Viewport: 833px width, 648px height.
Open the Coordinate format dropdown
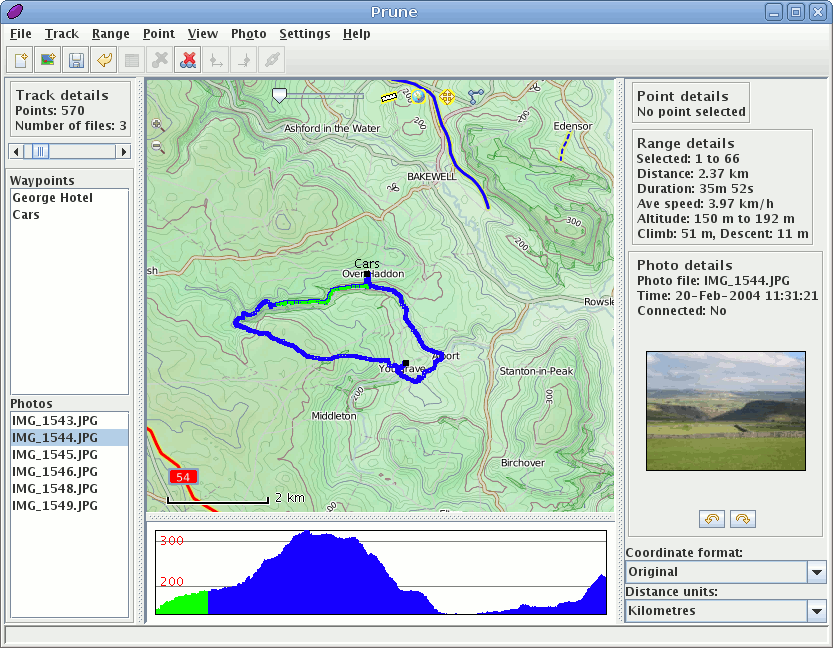[x=816, y=572]
